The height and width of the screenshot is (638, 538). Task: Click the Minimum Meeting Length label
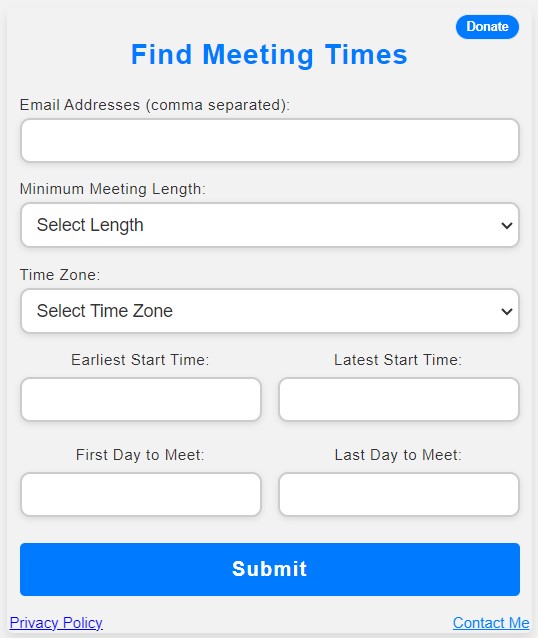(113, 189)
